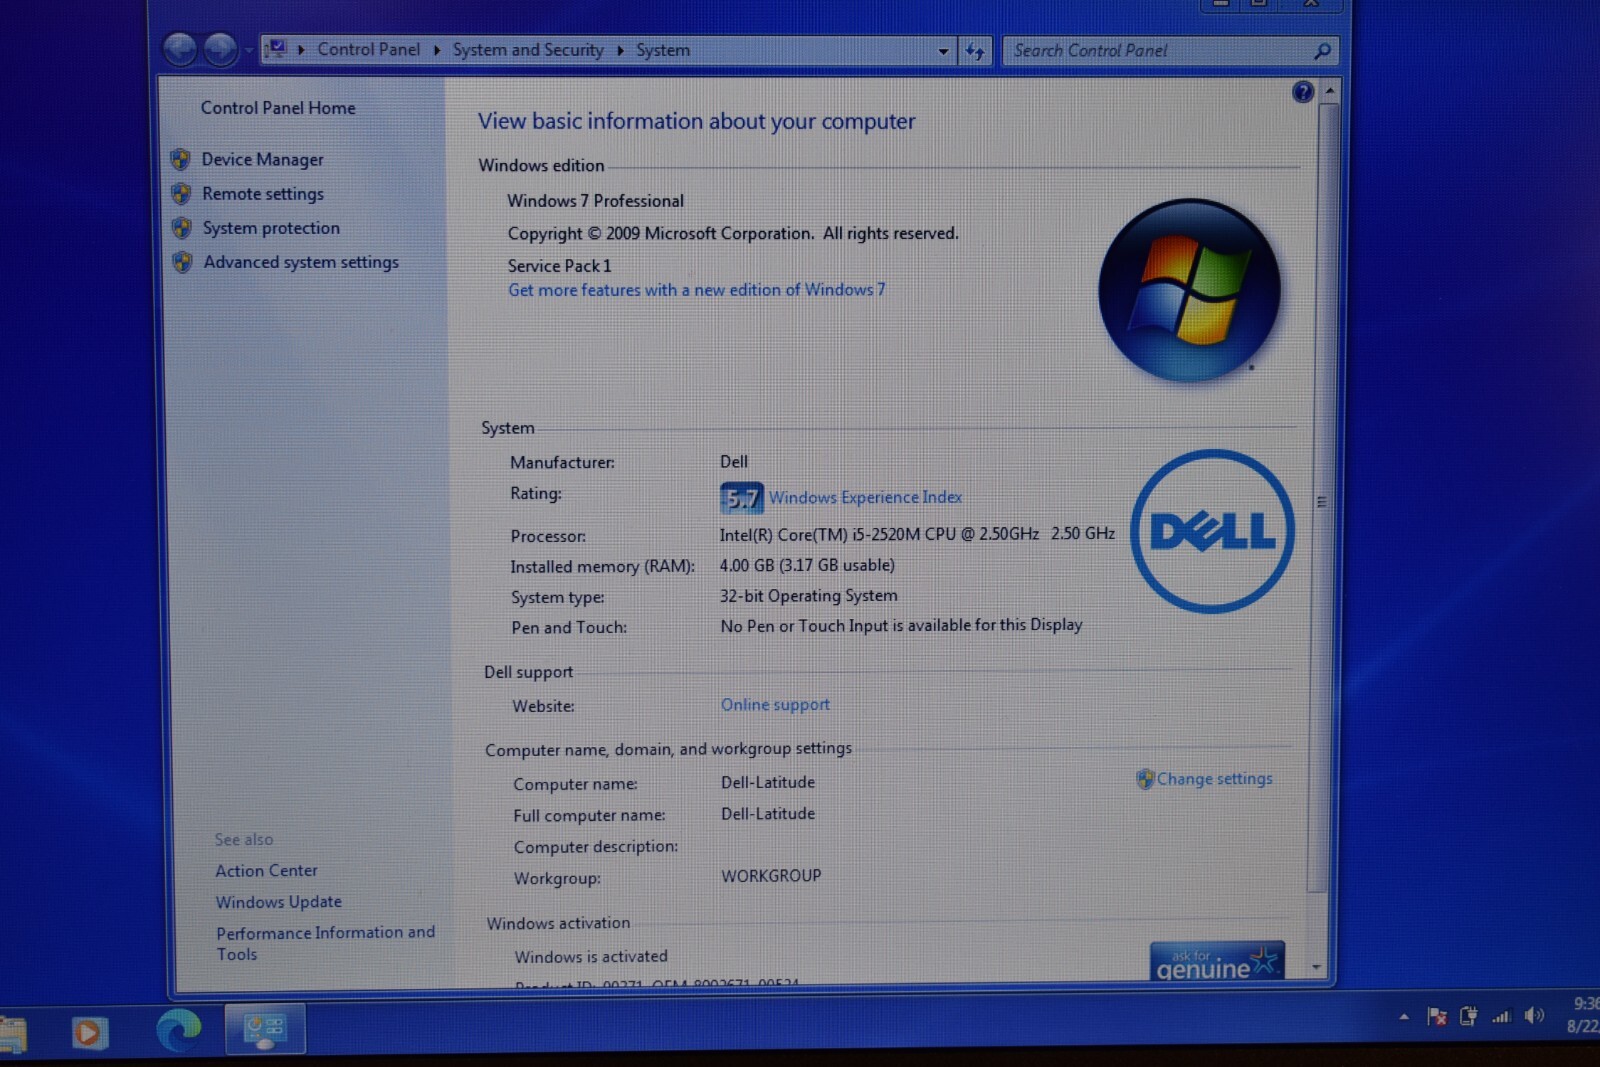1600x1067 pixels.
Task: Click the Control Panel taskbar button
Action: click(265, 1030)
